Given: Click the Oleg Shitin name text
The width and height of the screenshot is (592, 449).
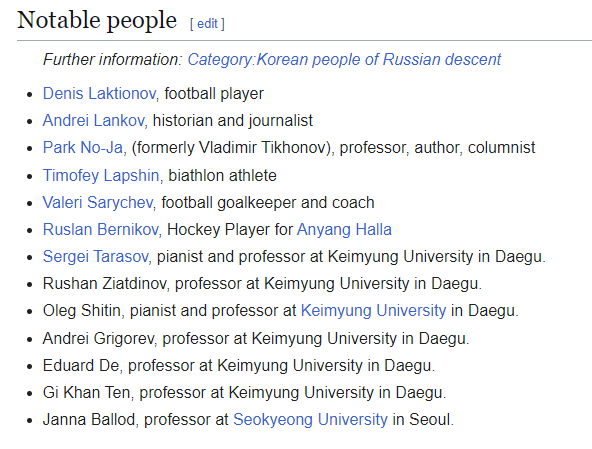Looking at the screenshot, I should pos(81,310).
